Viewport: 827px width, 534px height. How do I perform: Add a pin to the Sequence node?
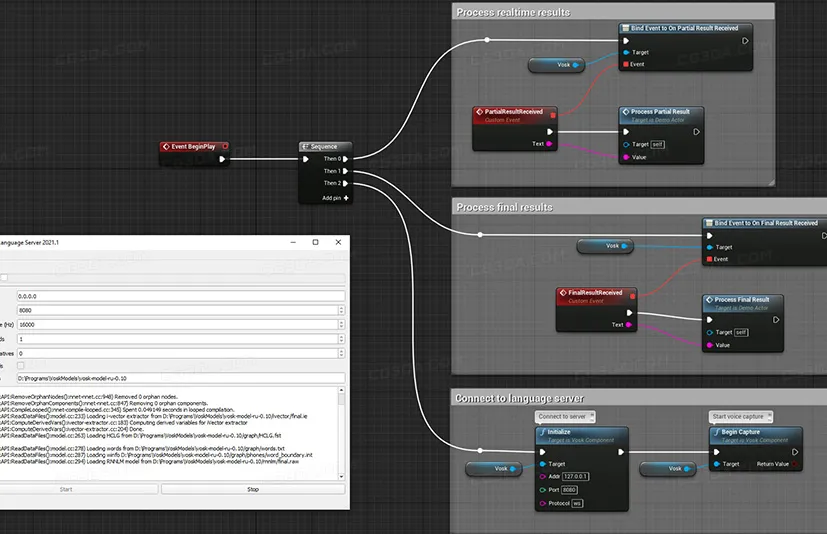[335, 198]
